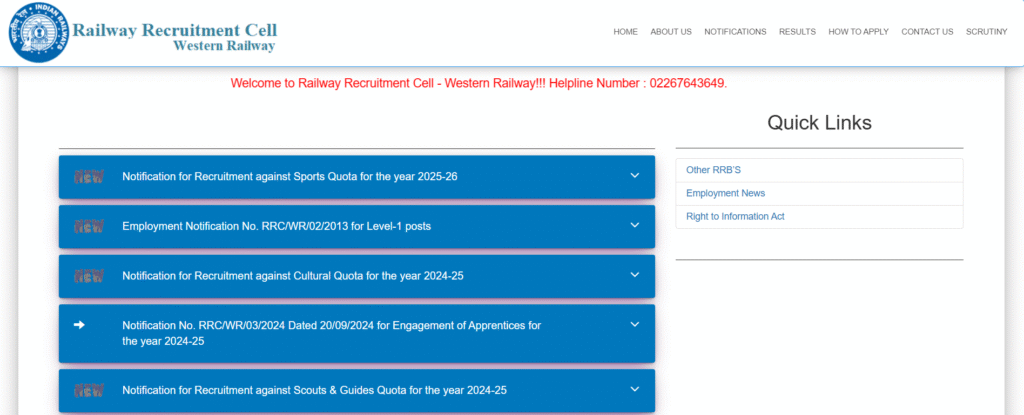
Task: Click the NEW badge beside Sports Quota notification
Action: 89,177
